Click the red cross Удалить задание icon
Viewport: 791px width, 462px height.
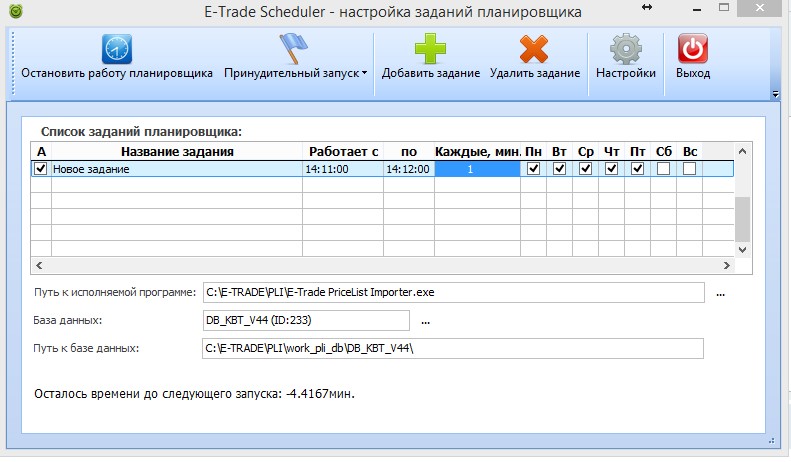[534, 49]
